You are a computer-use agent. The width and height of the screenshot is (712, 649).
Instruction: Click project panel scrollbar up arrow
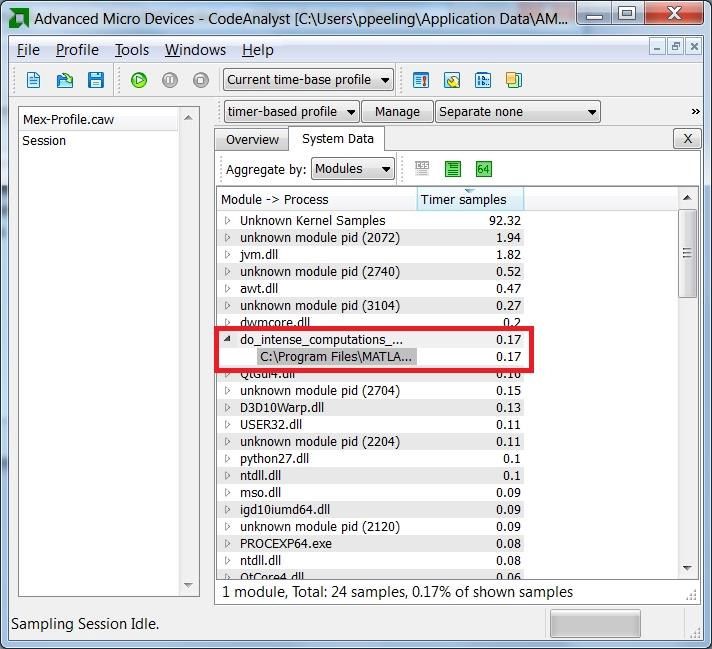[188, 118]
